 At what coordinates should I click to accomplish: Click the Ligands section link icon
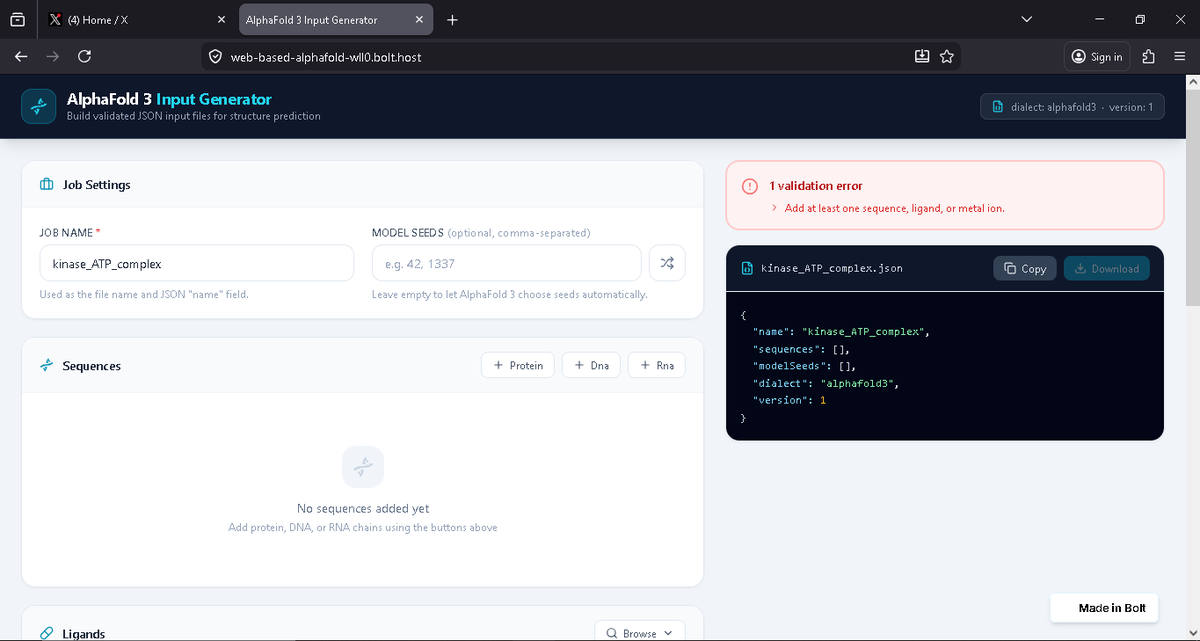coord(46,634)
